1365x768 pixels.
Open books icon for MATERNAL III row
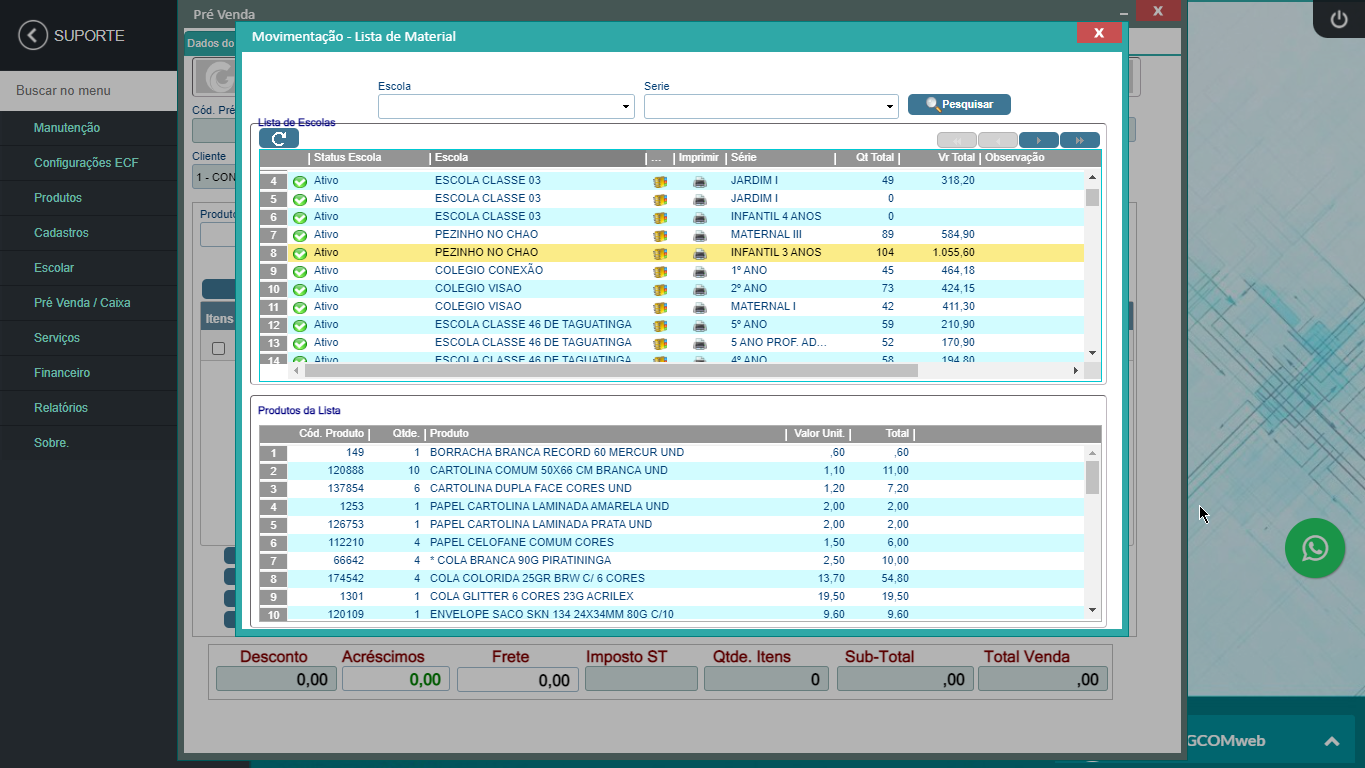[659, 235]
